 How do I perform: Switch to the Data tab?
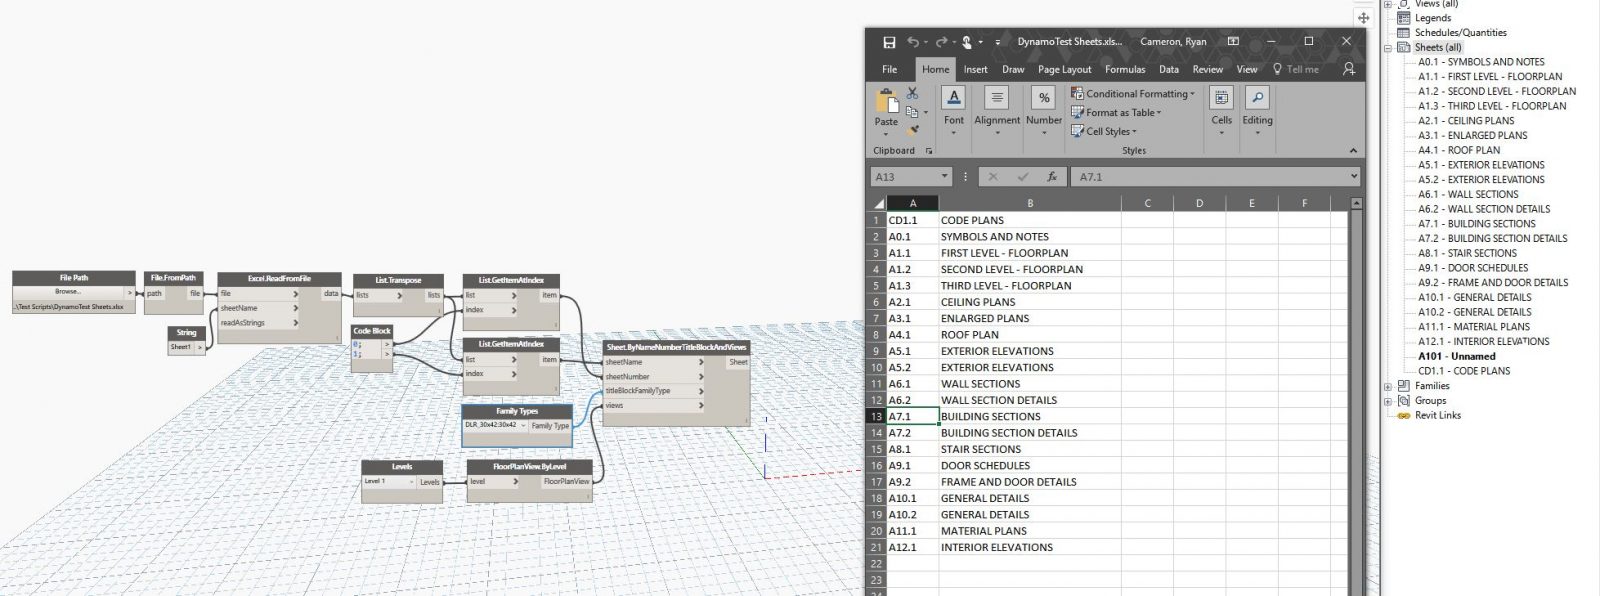pos(1168,69)
